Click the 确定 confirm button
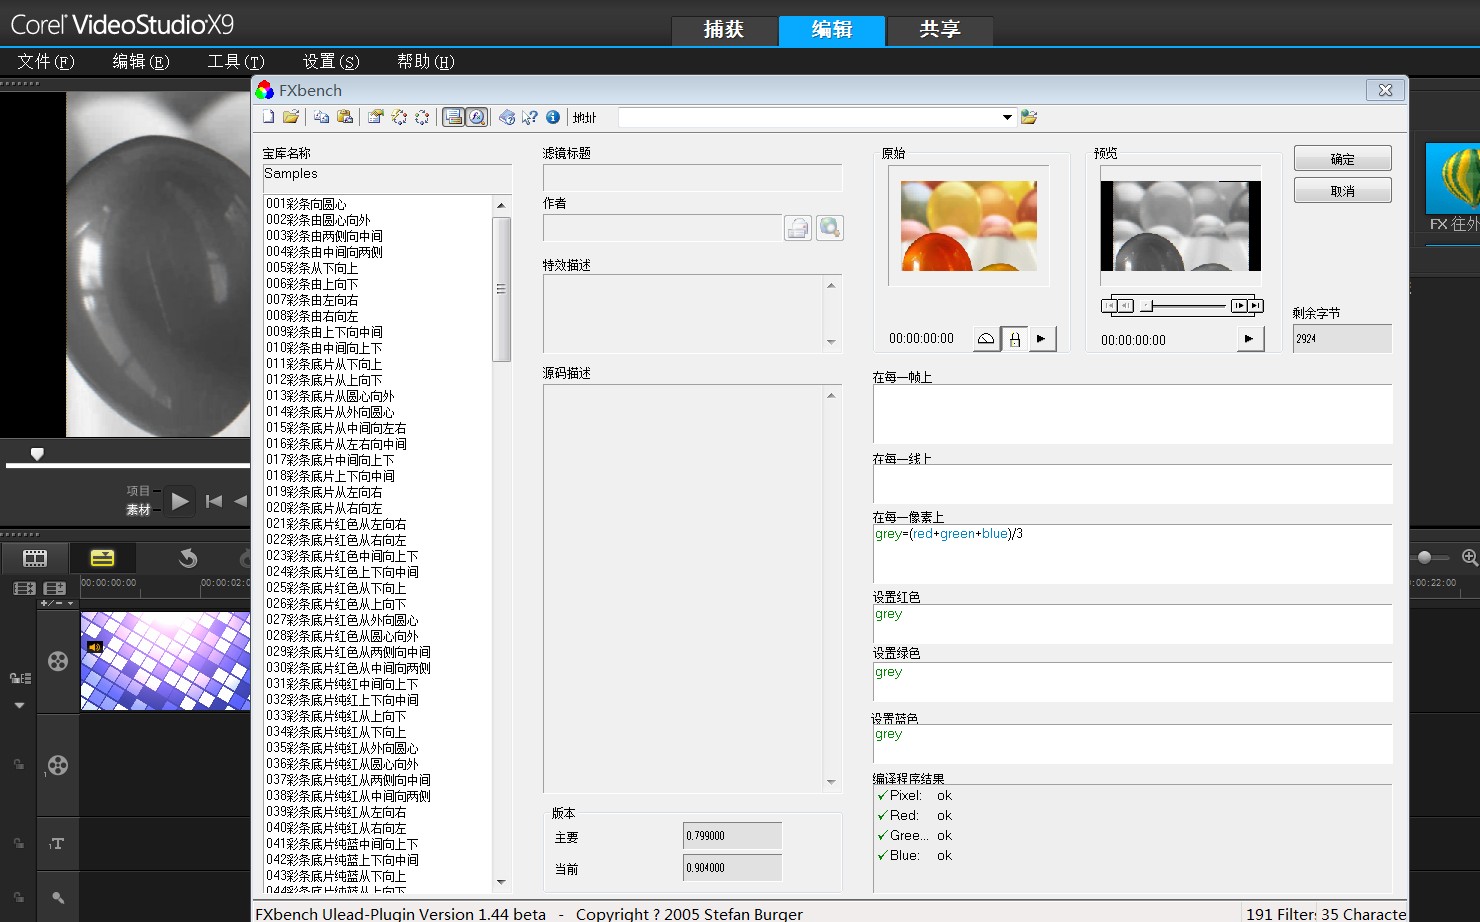Image resolution: width=1480 pixels, height=922 pixels. pyautogui.click(x=1342, y=159)
